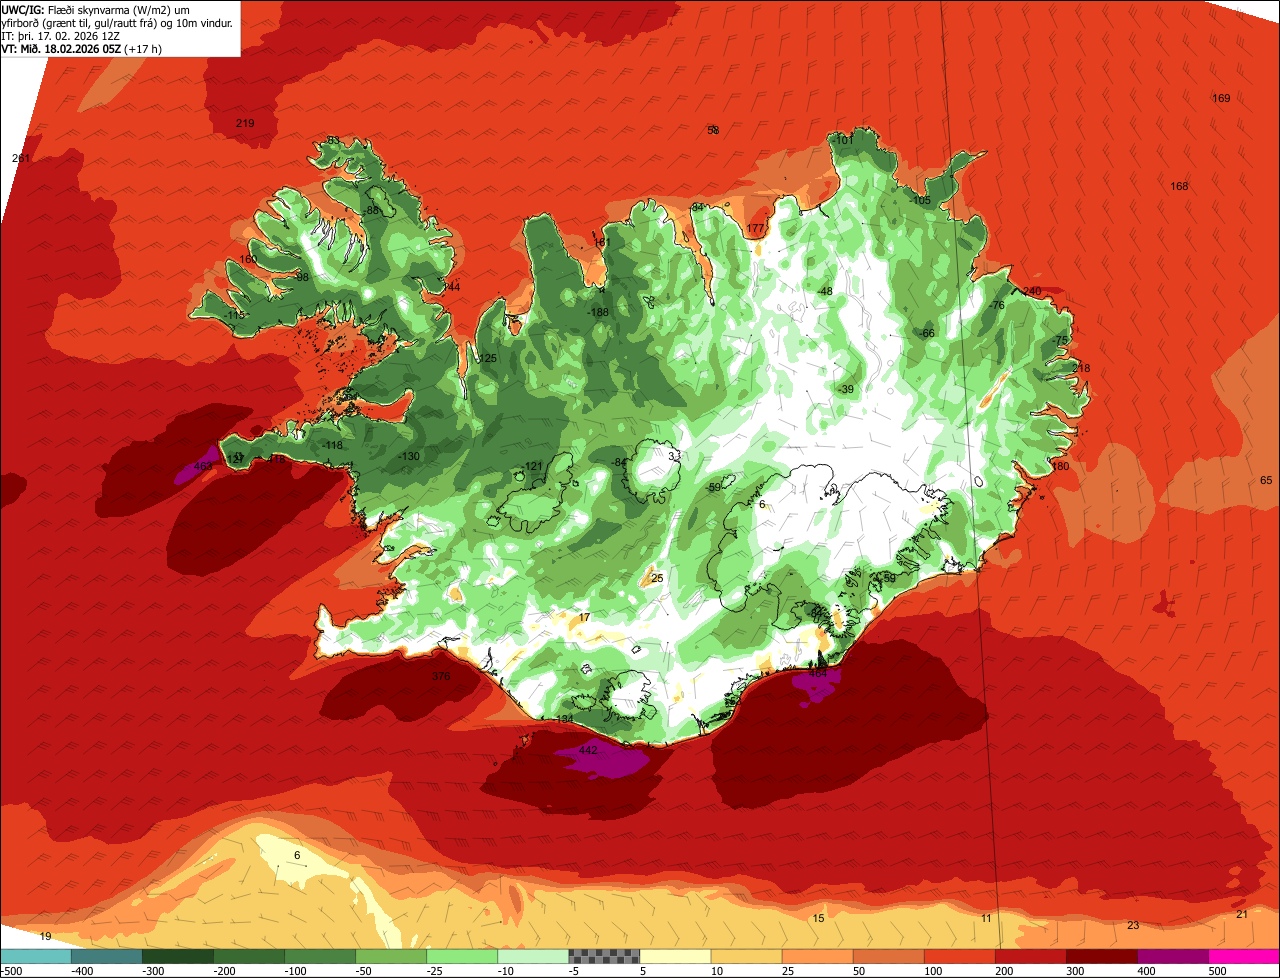The width and height of the screenshot is (1280, 978).
Task: Click the -48 map value
Action: (x=825, y=291)
